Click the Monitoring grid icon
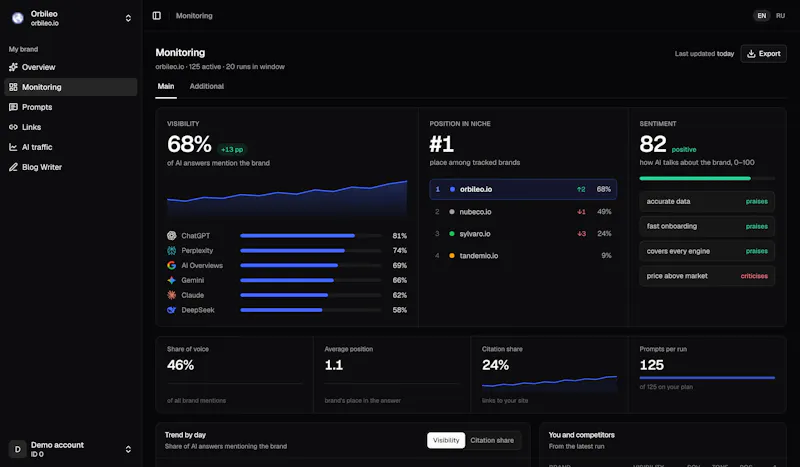This screenshot has height=467, width=800. pyautogui.click(x=13, y=87)
